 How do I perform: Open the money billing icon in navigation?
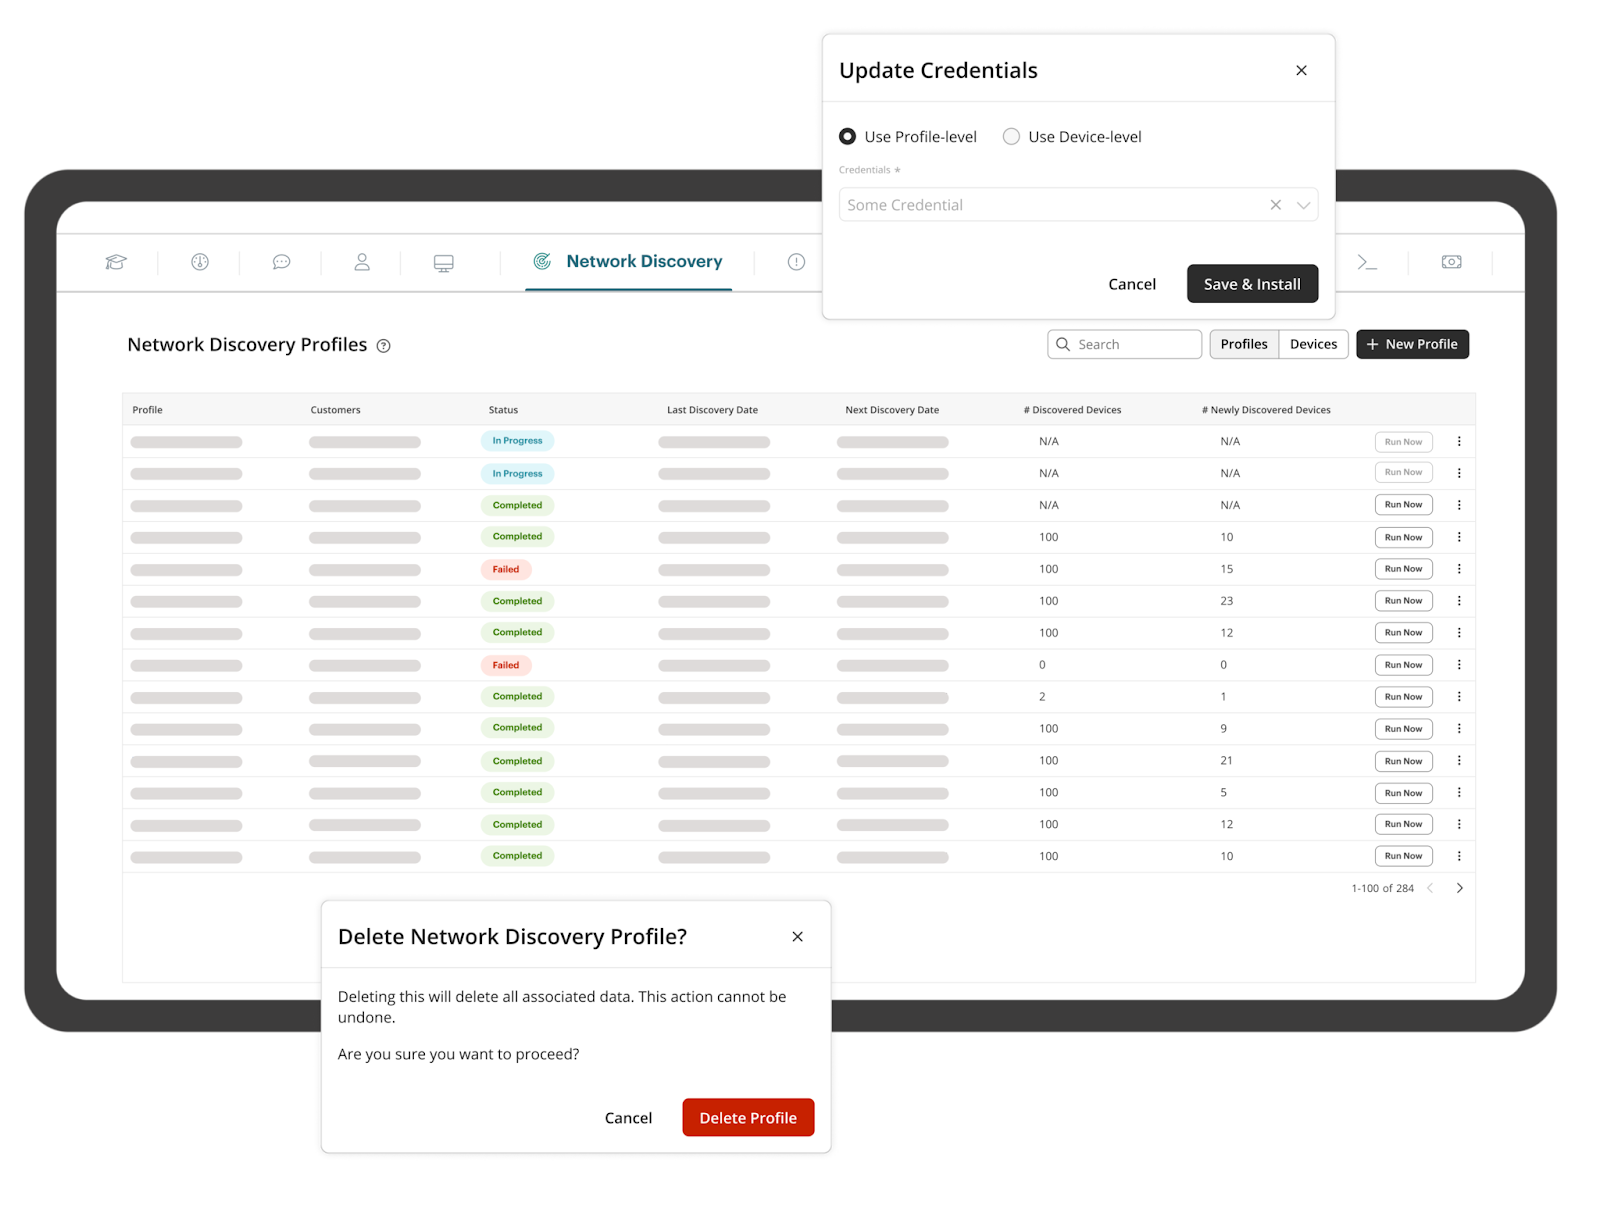[x=1451, y=262]
